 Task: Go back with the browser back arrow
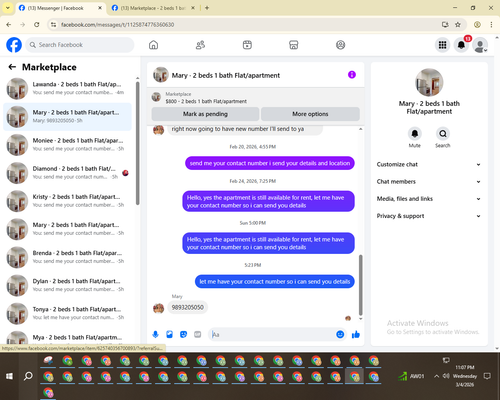pos(9,25)
